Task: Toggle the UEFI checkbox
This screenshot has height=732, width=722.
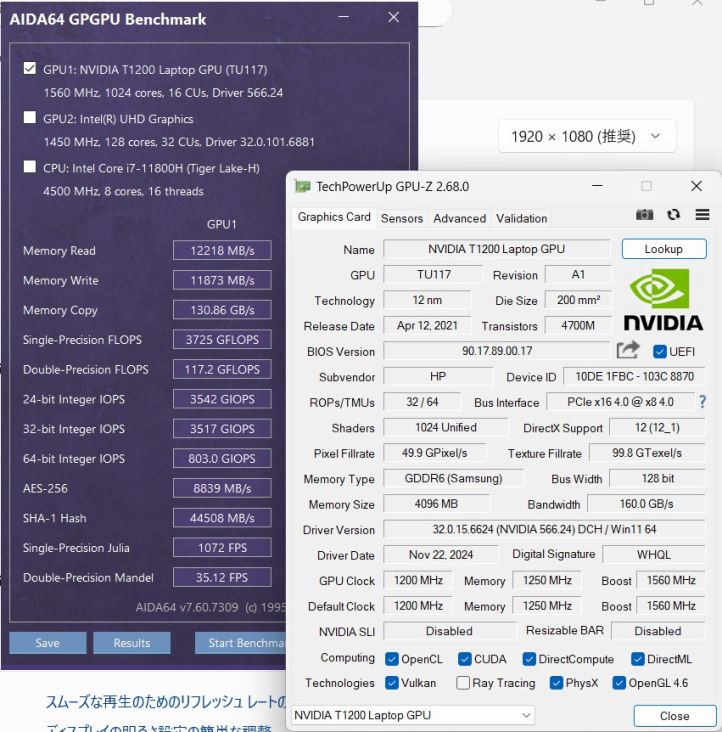Action: click(659, 352)
